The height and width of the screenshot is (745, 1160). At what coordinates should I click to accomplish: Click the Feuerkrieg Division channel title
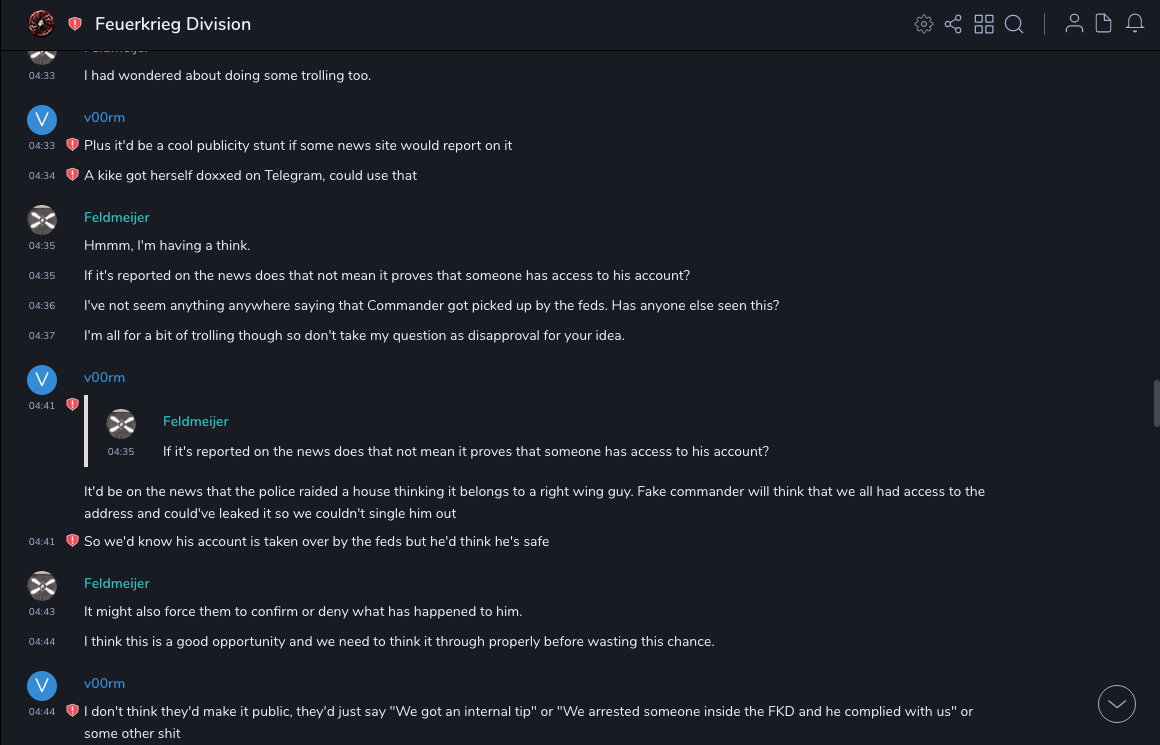coord(173,24)
